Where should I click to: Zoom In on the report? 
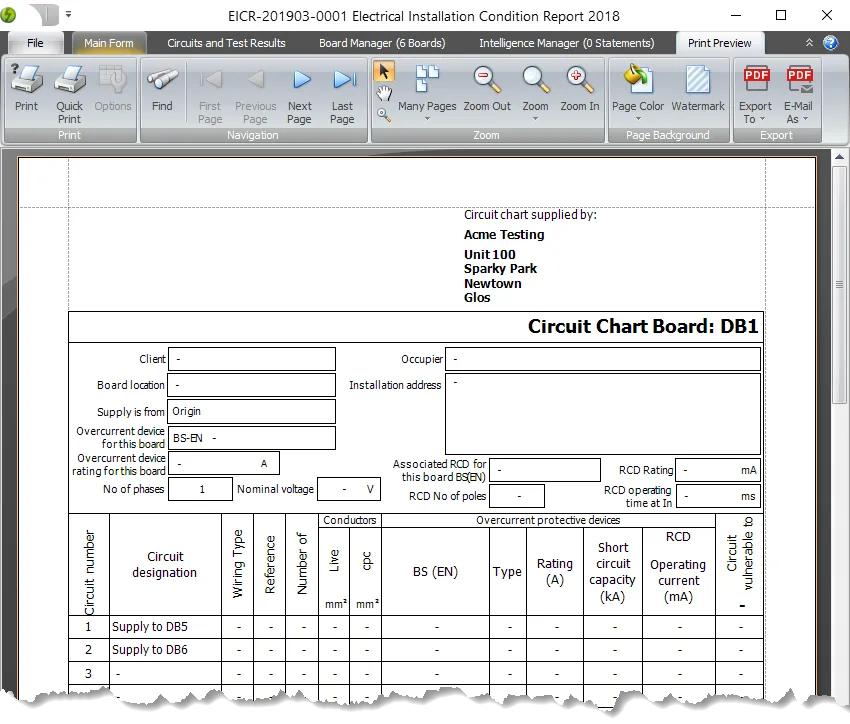(x=579, y=90)
